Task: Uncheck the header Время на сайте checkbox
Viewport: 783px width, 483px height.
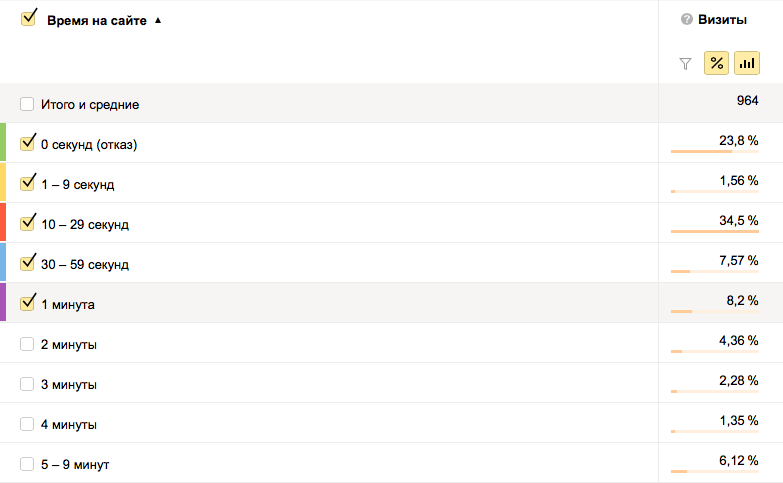Action: coord(28,19)
